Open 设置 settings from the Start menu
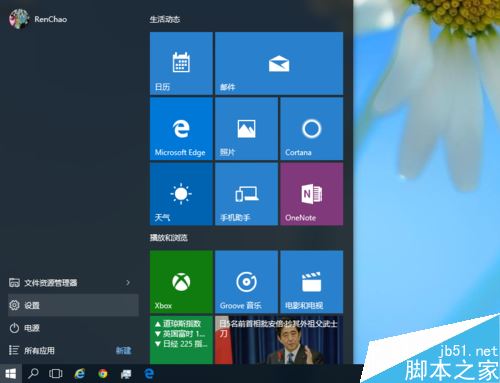The image size is (500, 383). [73, 305]
